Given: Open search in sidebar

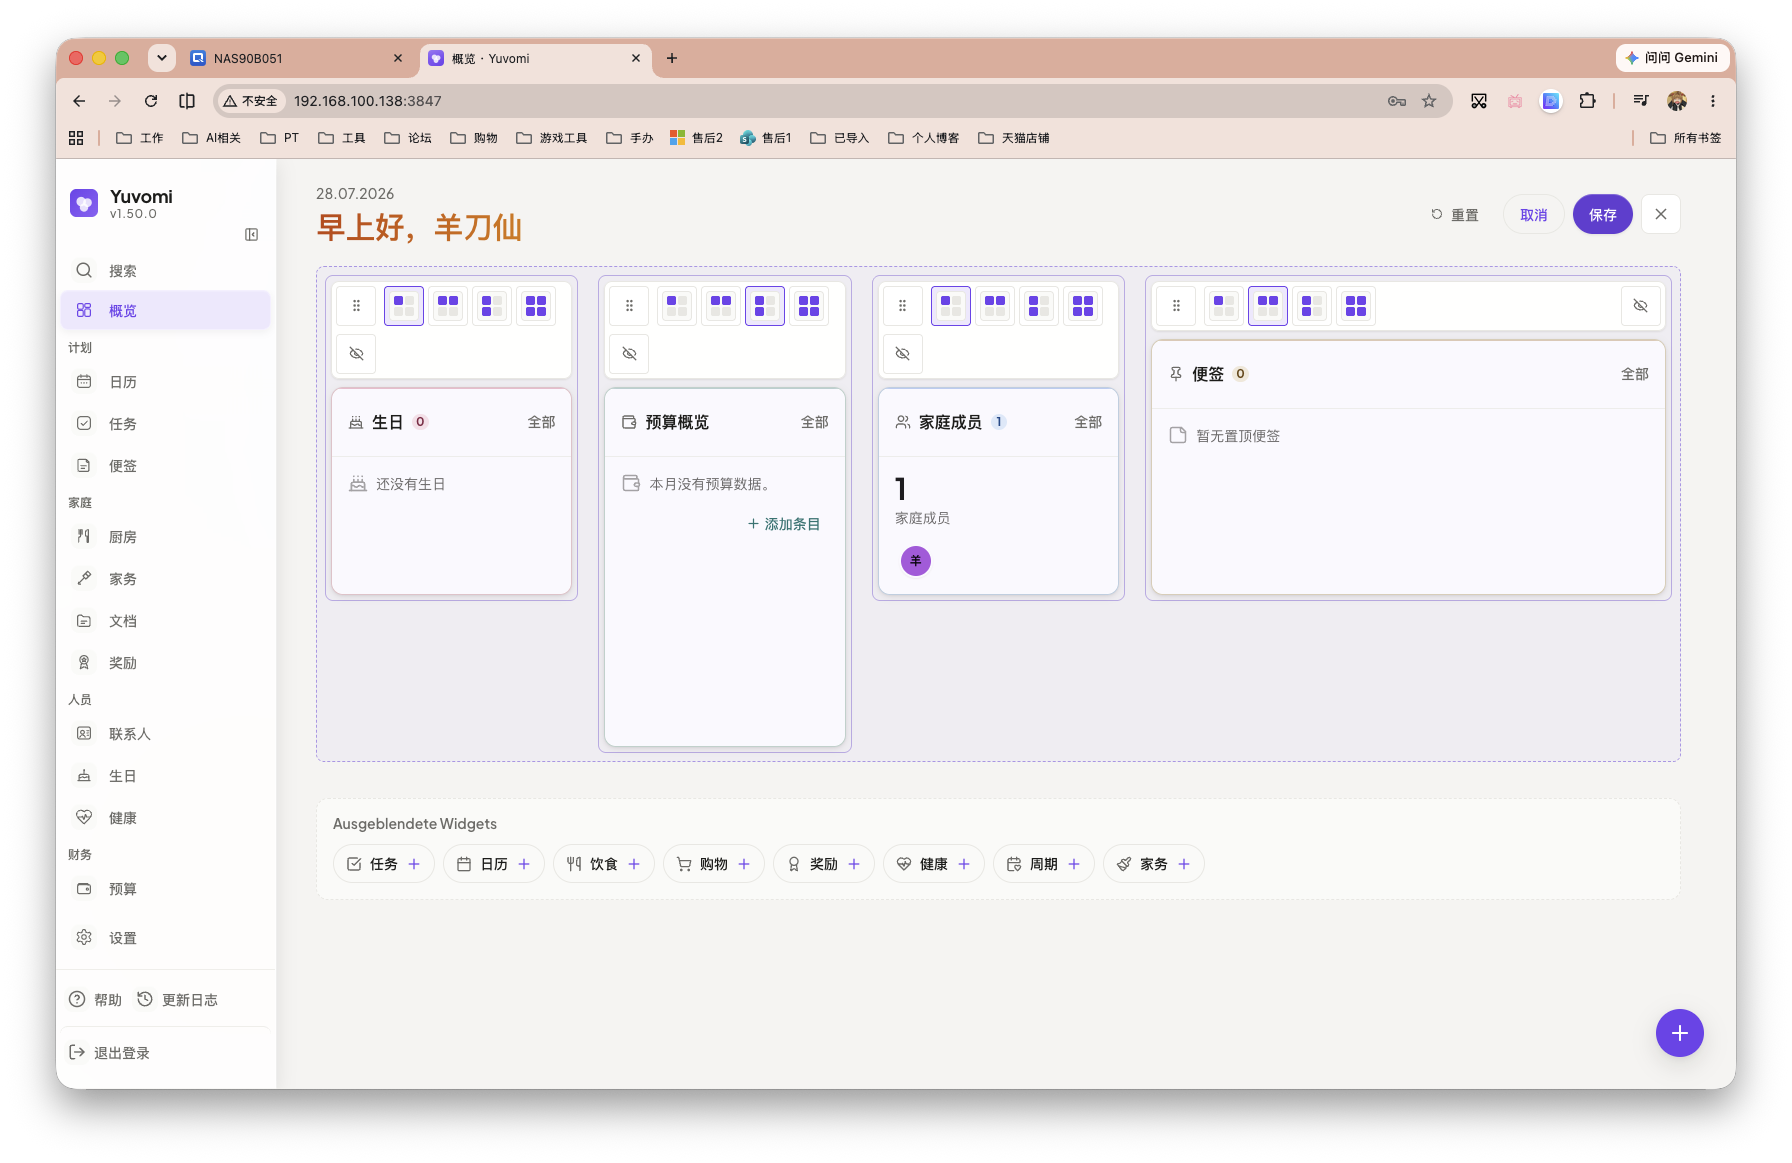Looking at the screenshot, I should tap(166, 271).
